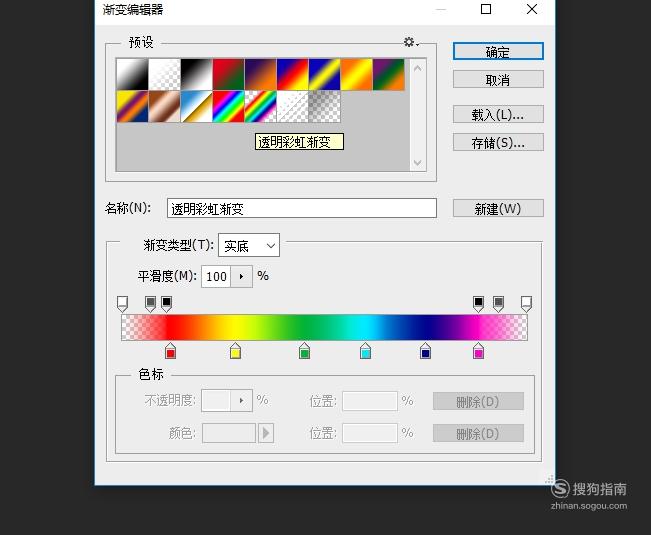651x535 pixels.
Task: Select the red, green gradient preset
Action: click(228, 74)
